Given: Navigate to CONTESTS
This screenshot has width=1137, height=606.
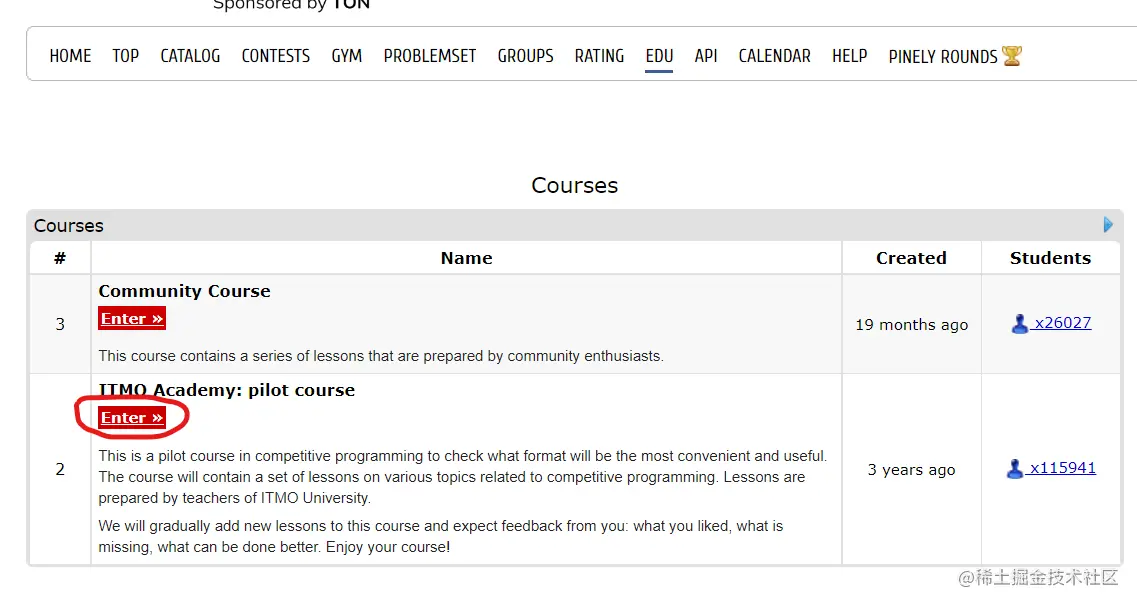Looking at the screenshot, I should 276,56.
